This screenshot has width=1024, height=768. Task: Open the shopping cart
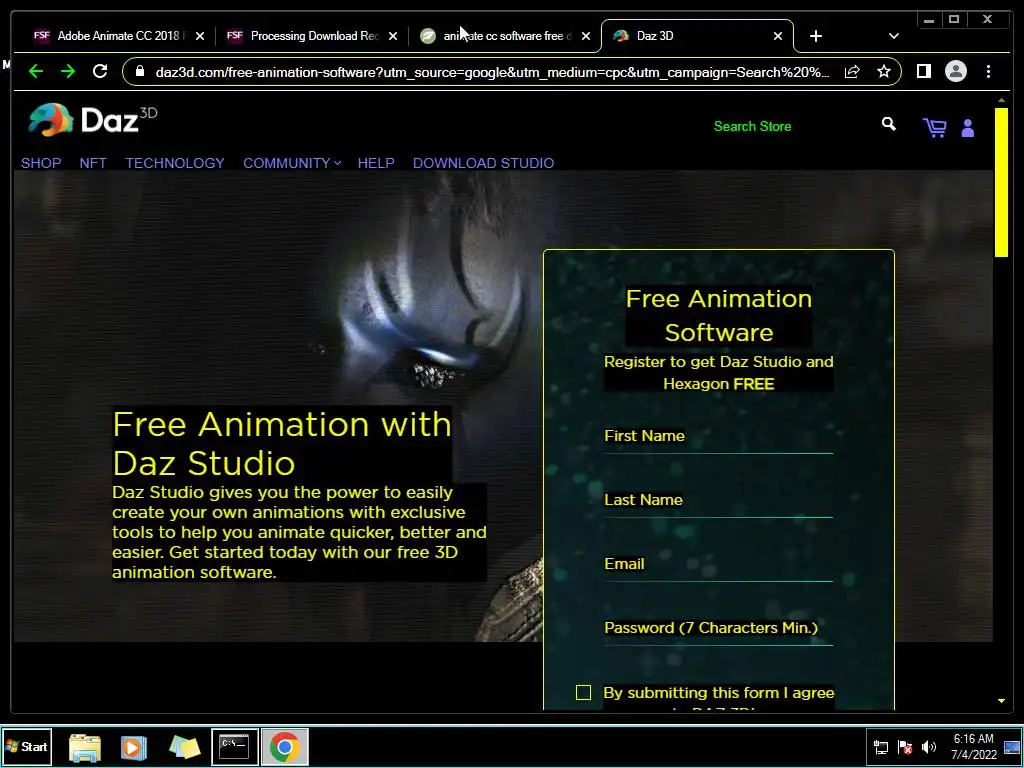[x=935, y=127]
